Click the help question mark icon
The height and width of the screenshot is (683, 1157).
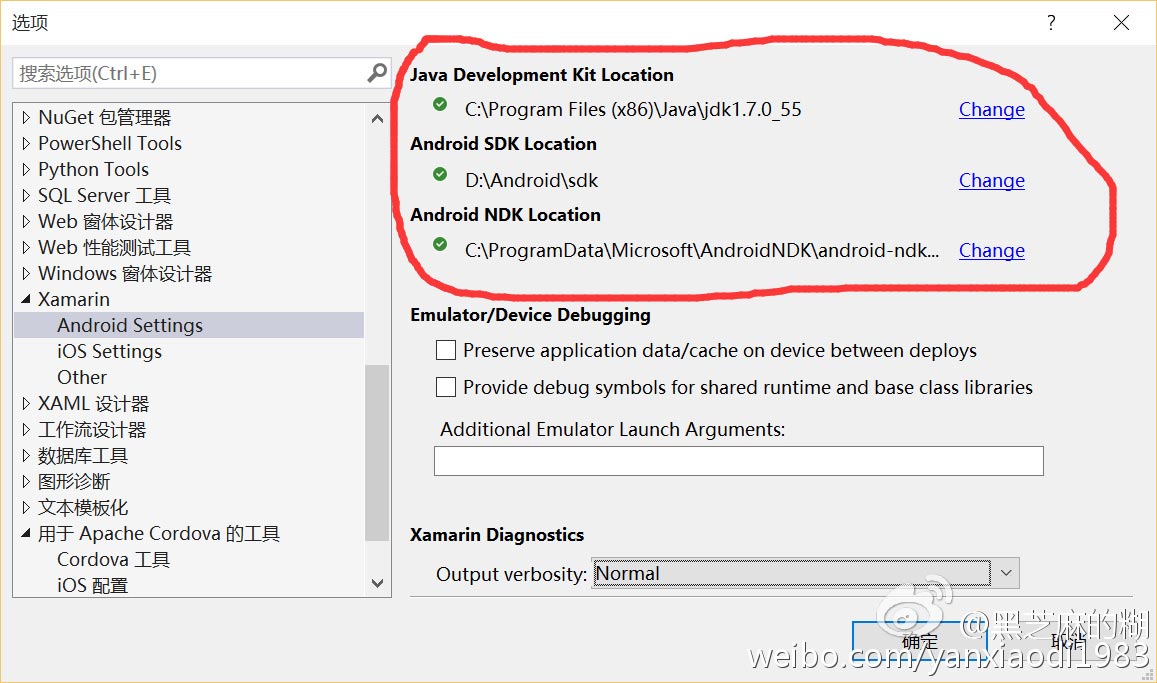coord(1051,23)
